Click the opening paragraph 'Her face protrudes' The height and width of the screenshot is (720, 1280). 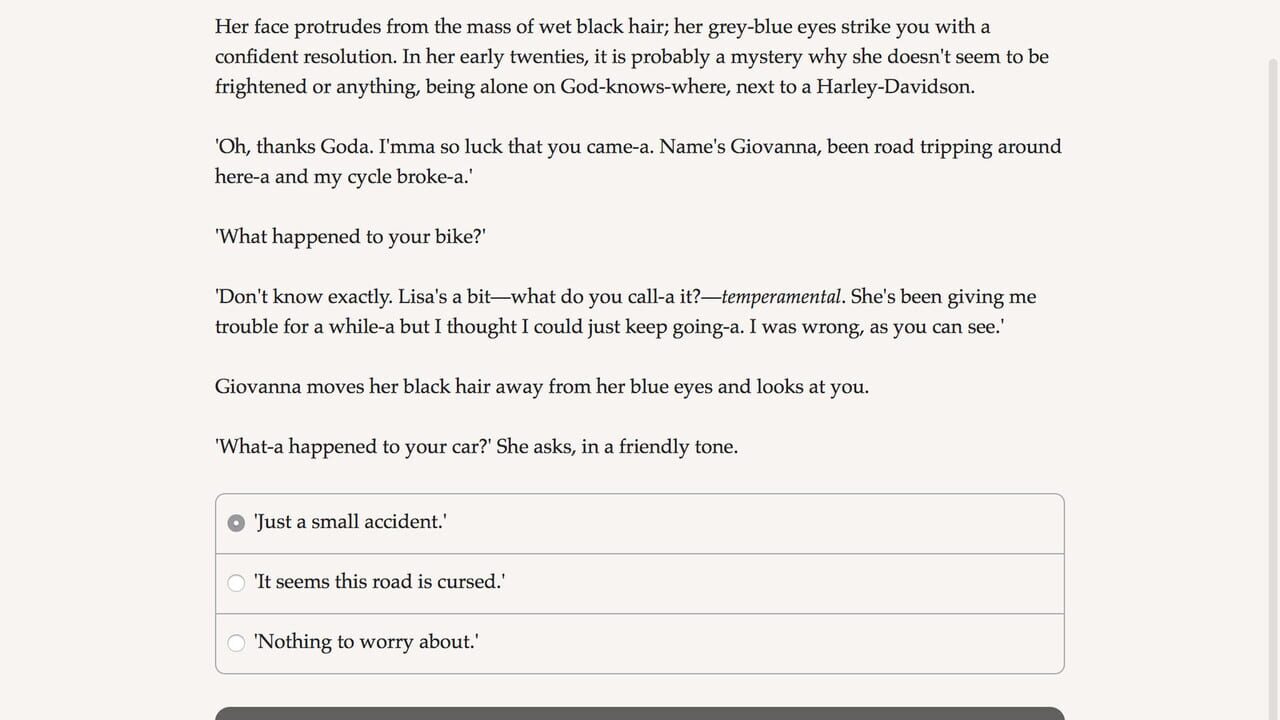(632, 57)
